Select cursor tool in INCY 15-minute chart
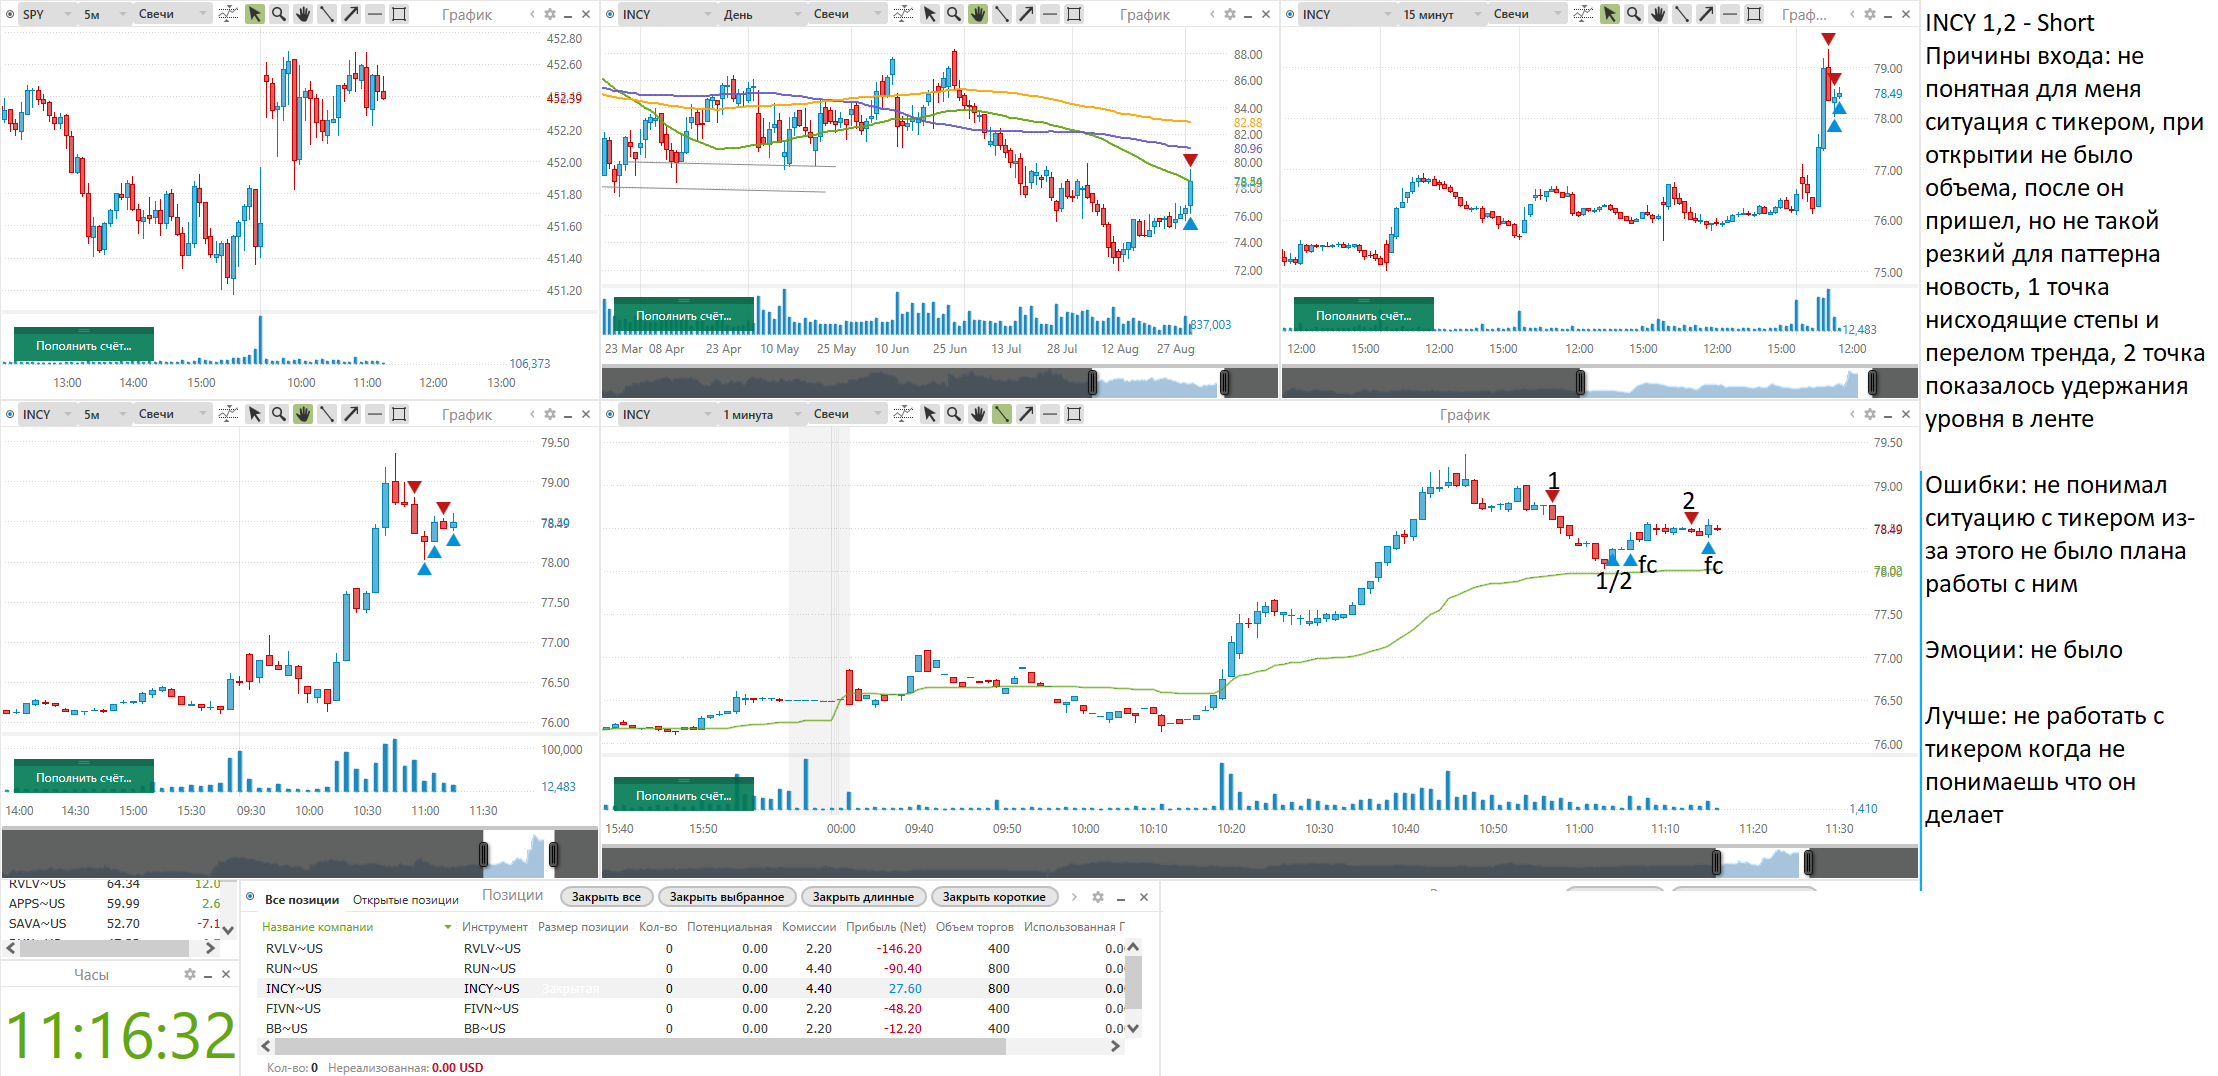Viewport: 2218px width, 1076px height. (x=1610, y=14)
